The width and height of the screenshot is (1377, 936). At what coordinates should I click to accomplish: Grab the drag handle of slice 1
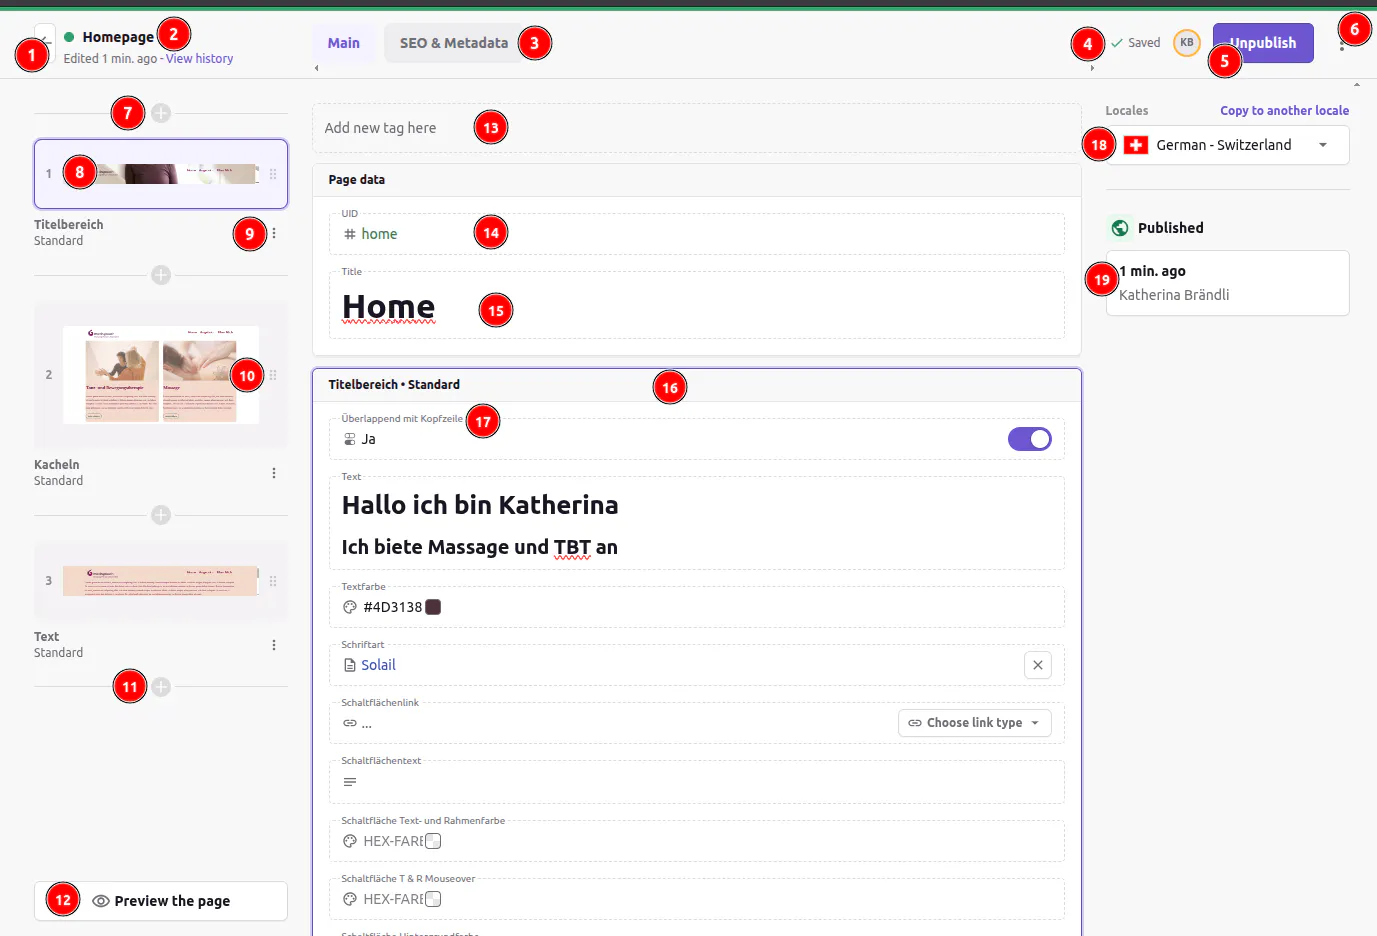click(273, 174)
